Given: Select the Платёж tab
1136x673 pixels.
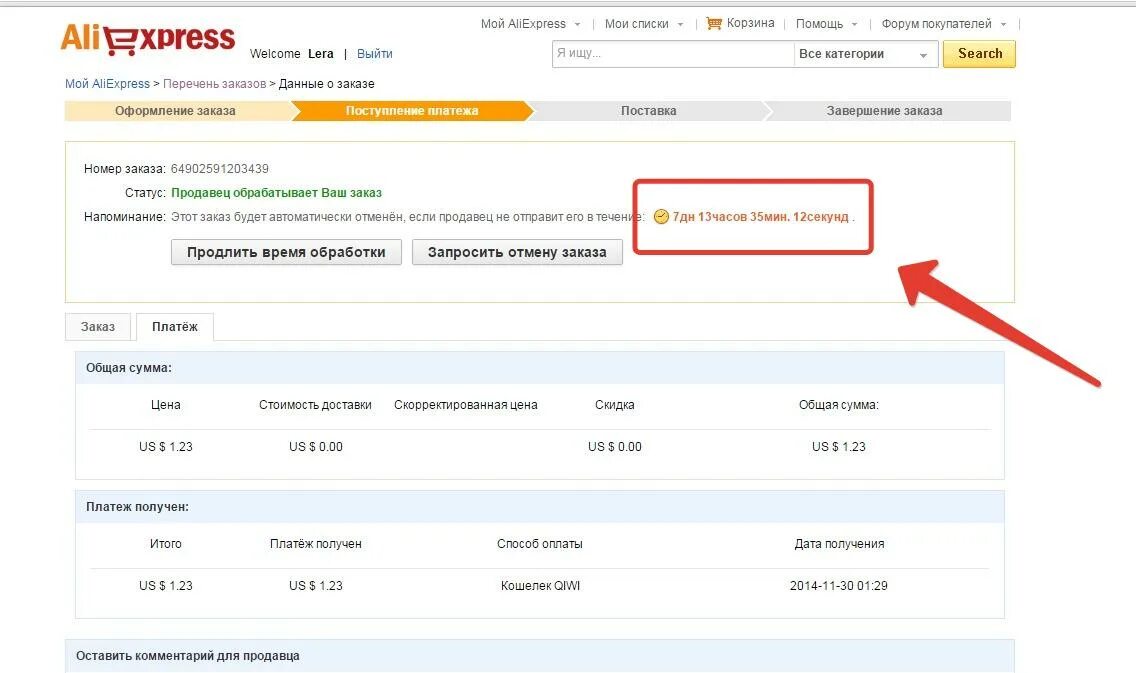Looking at the screenshot, I should [175, 327].
